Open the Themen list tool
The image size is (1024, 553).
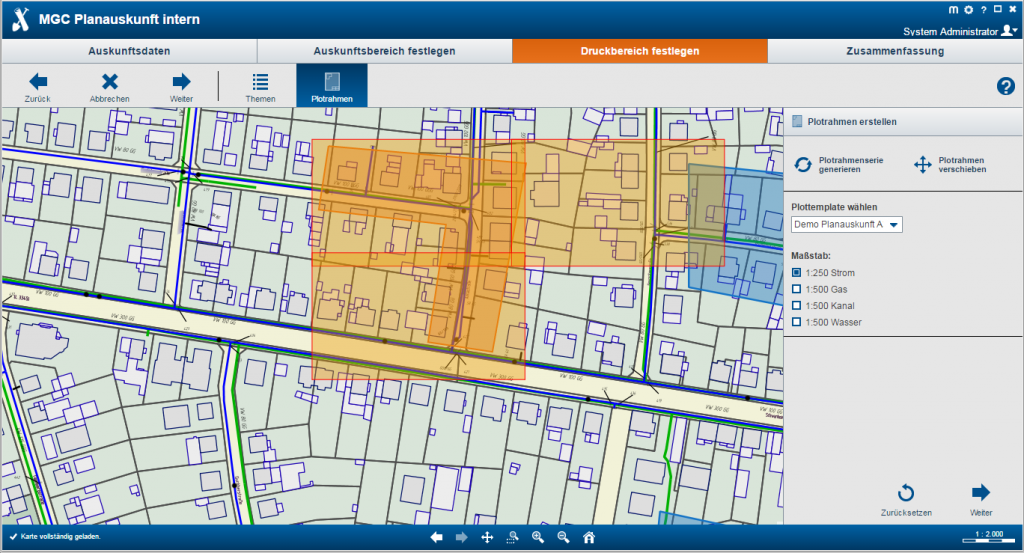pyautogui.click(x=260, y=84)
